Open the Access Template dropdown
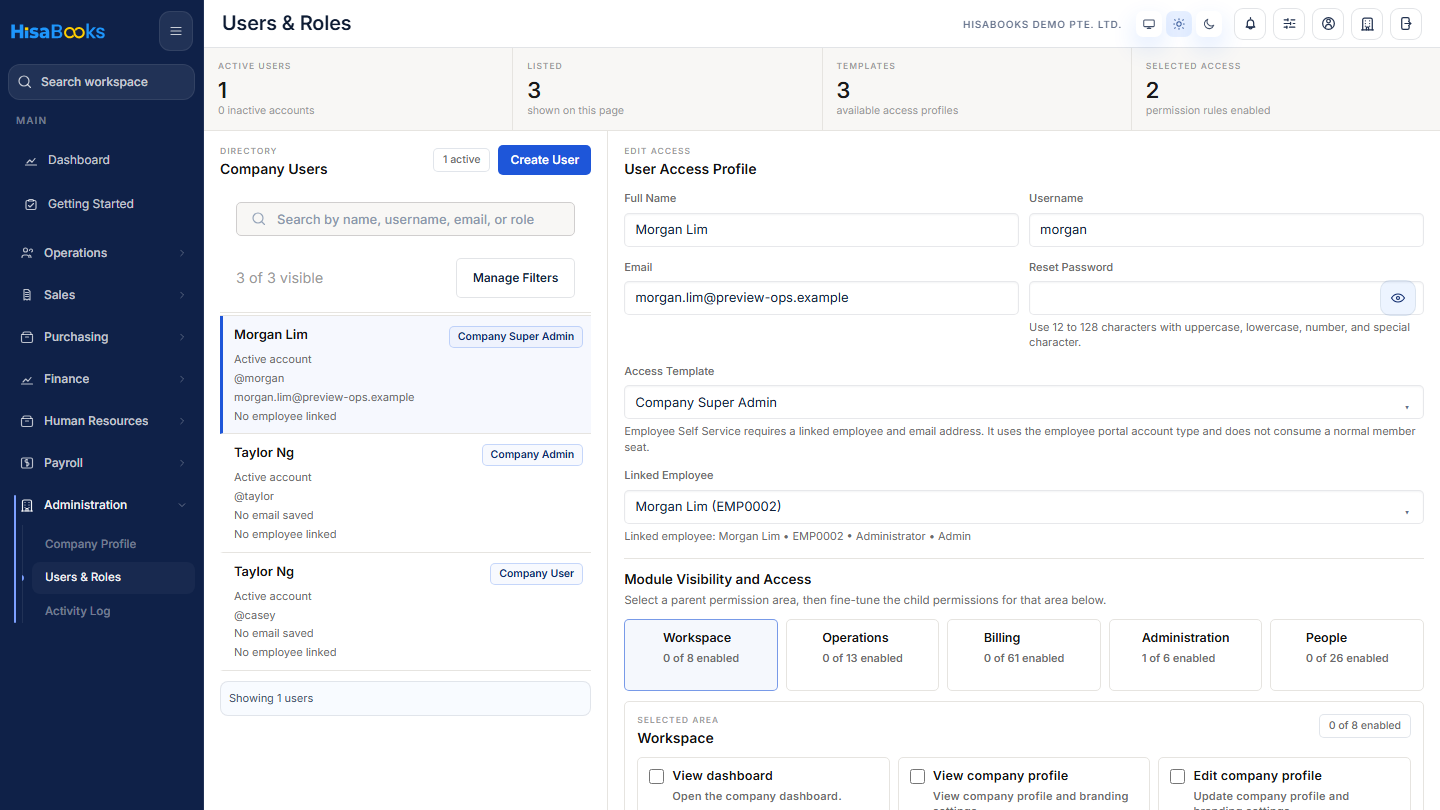 1024,402
